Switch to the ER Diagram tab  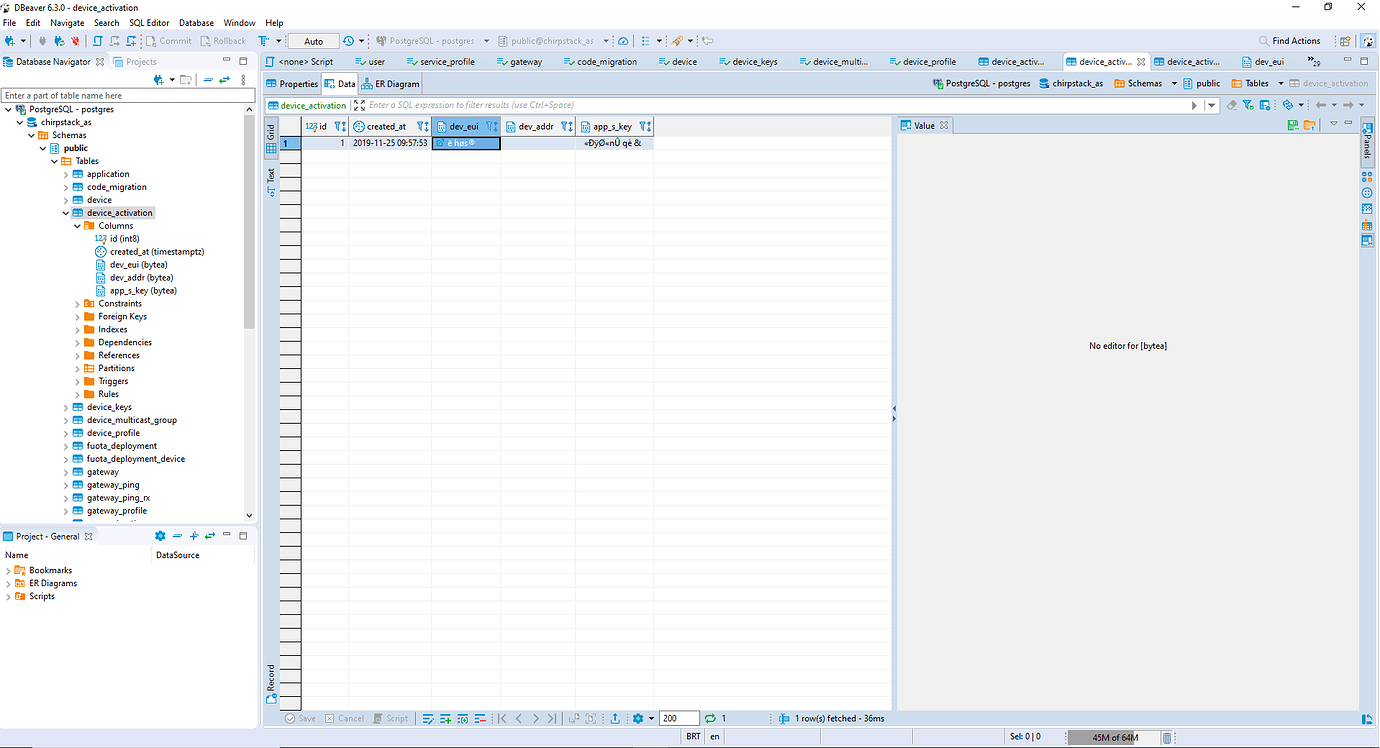(390, 83)
